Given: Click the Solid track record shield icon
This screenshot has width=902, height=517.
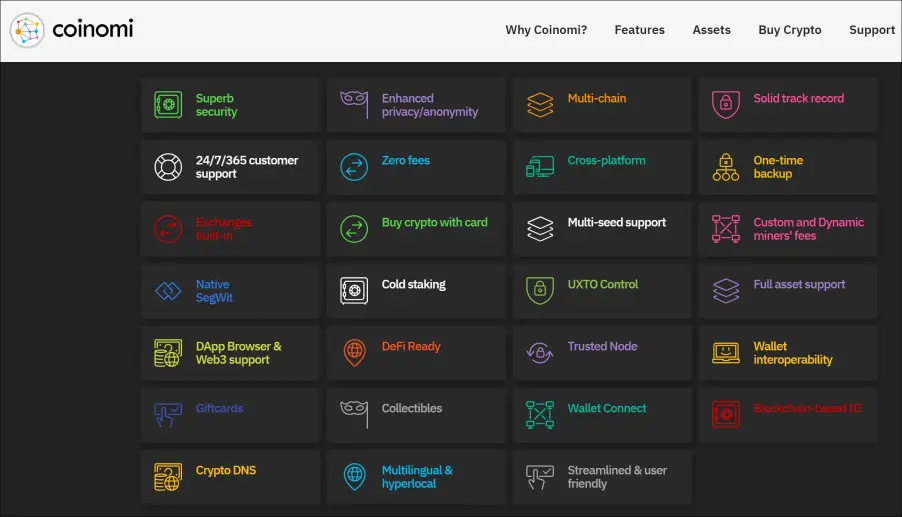Looking at the screenshot, I should pyautogui.click(x=726, y=105).
